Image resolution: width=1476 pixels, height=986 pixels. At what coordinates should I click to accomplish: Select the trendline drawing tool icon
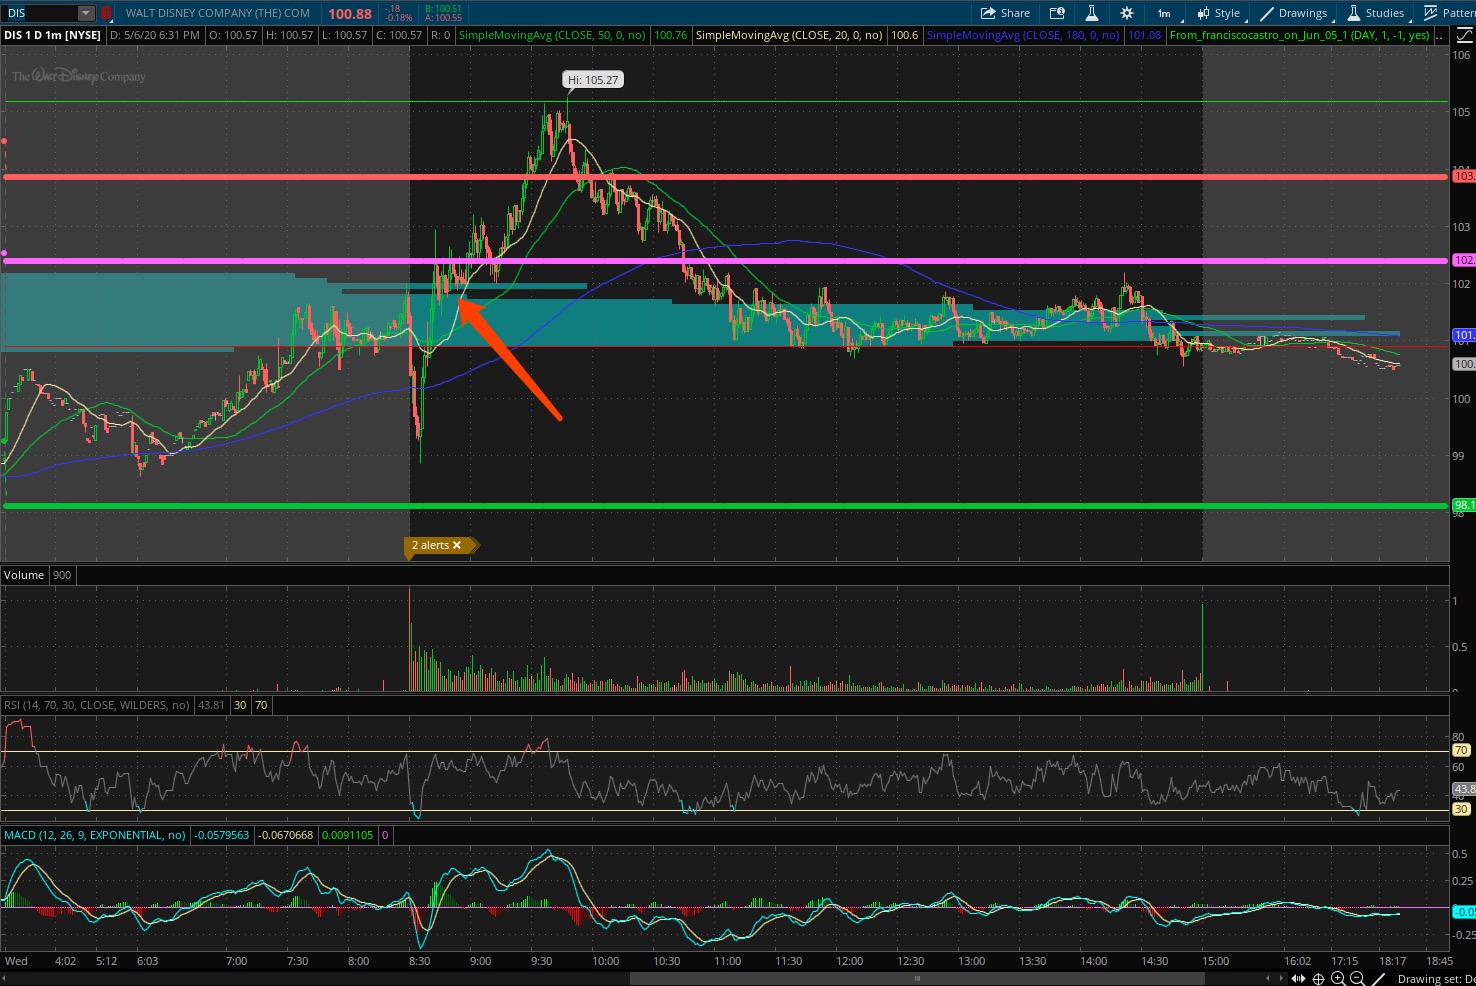click(x=1378, y=978)
